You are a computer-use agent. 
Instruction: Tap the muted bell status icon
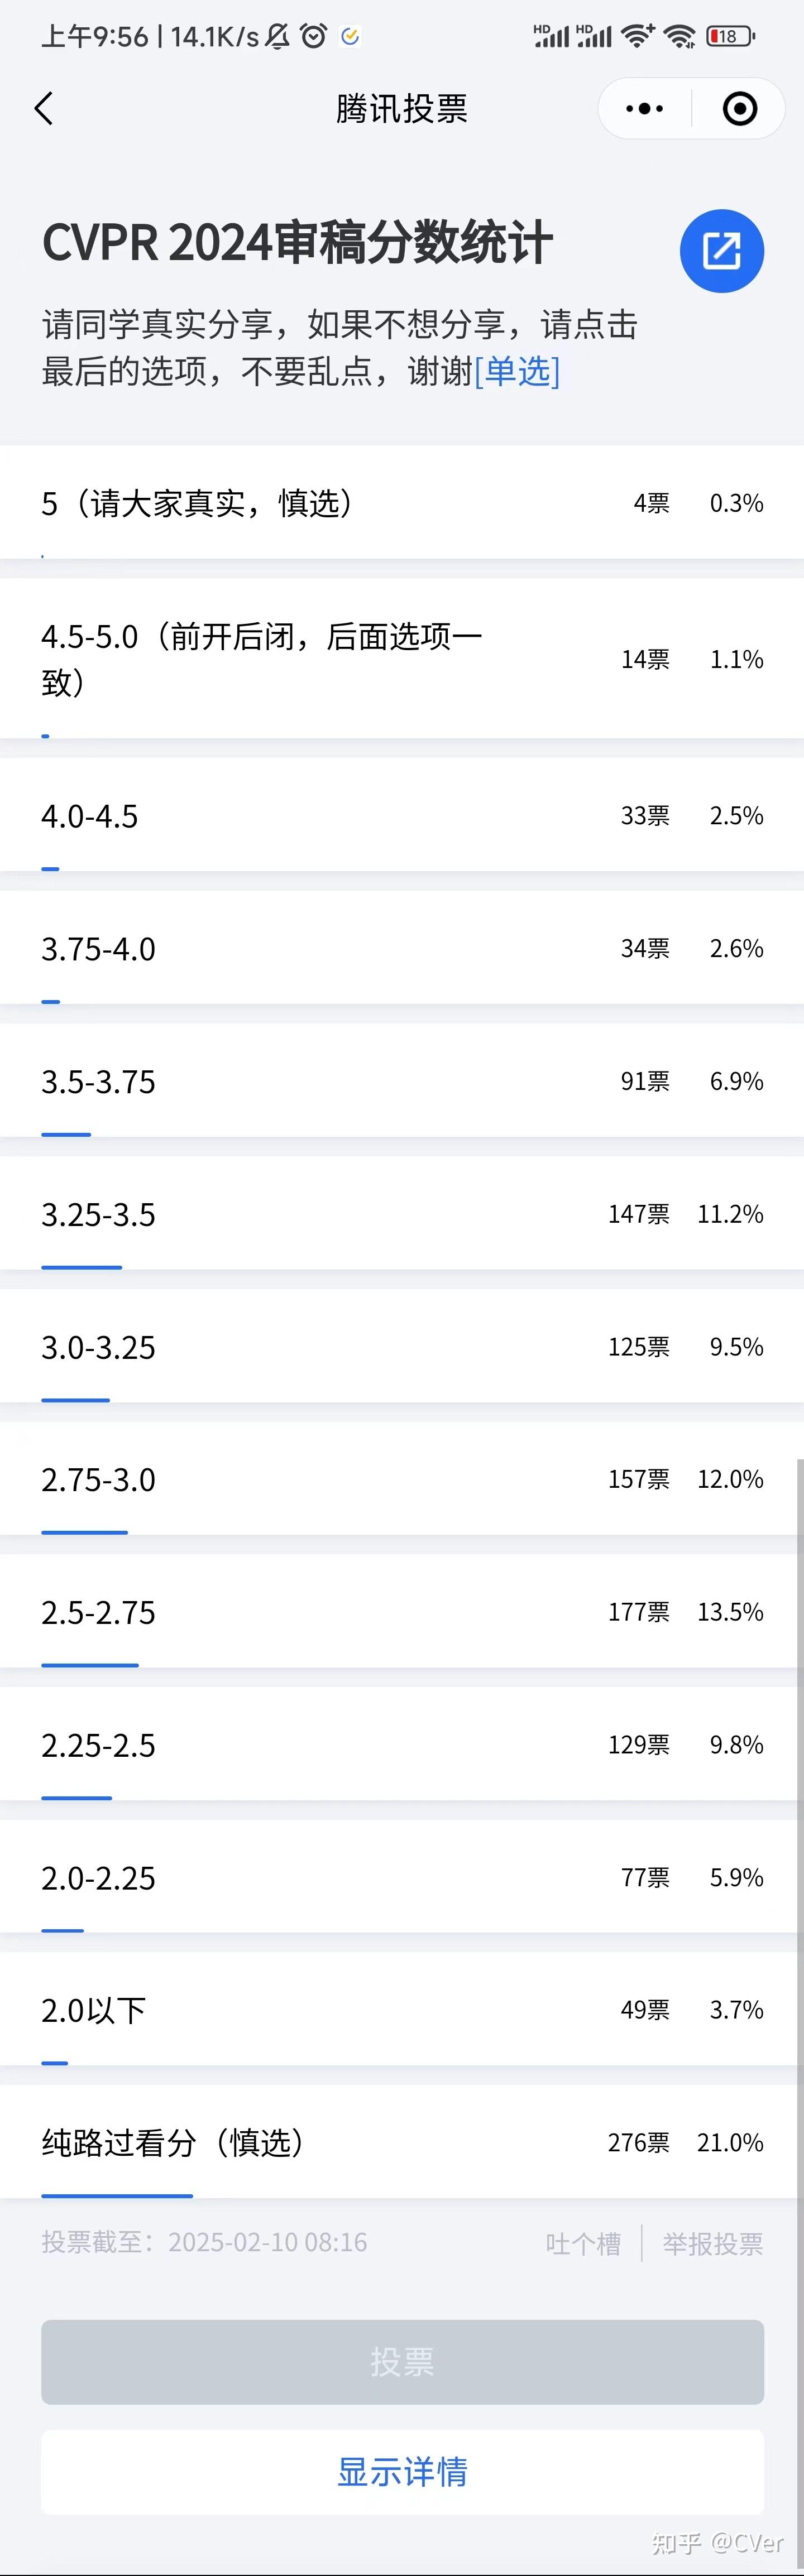tap(278, 37)
